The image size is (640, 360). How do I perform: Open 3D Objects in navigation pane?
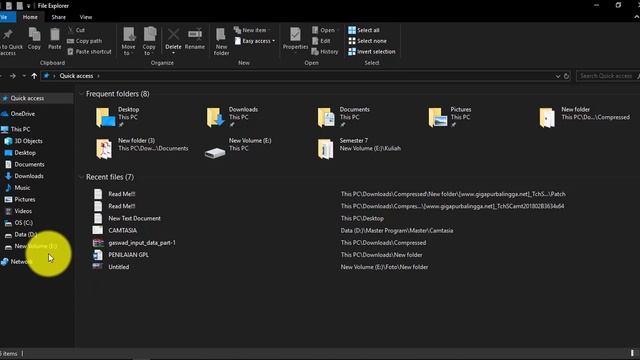(x=28, y=141)
